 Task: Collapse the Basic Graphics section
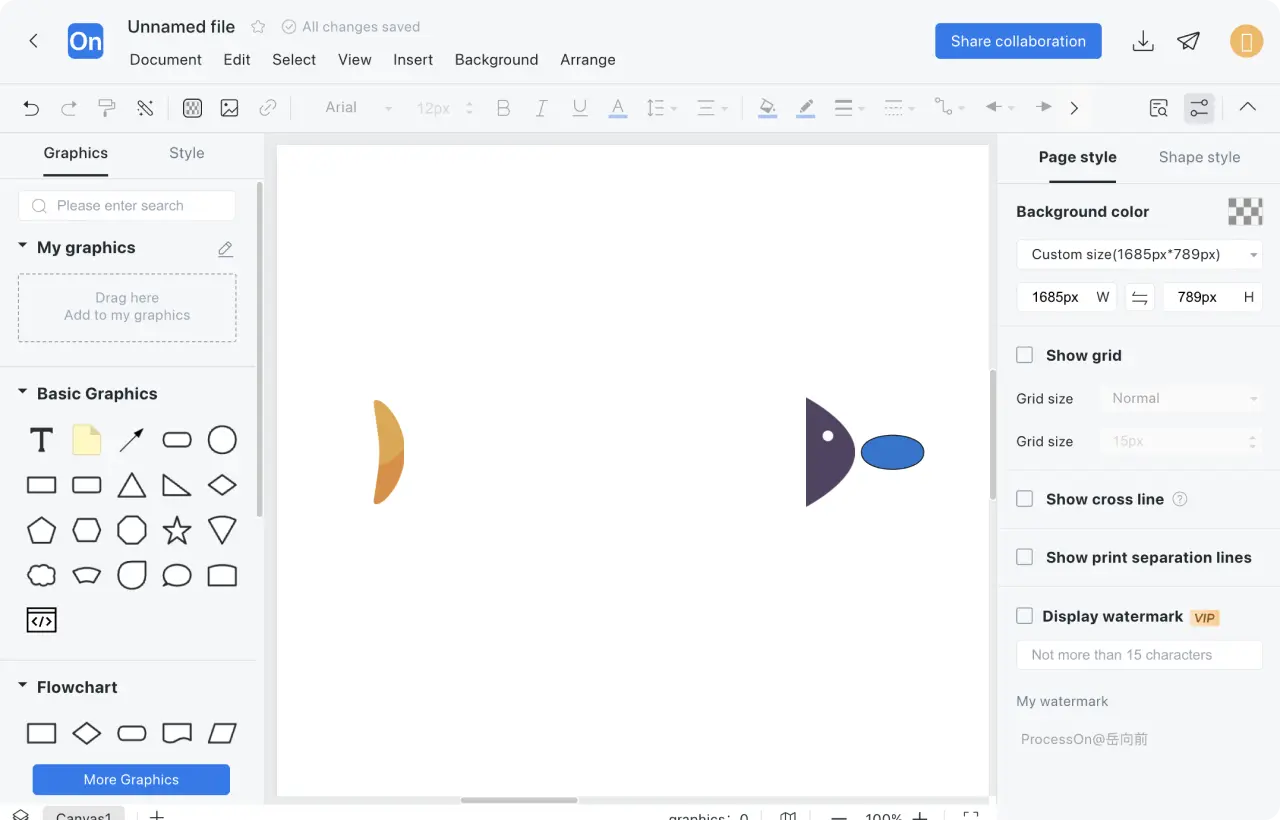pos(22,393)
